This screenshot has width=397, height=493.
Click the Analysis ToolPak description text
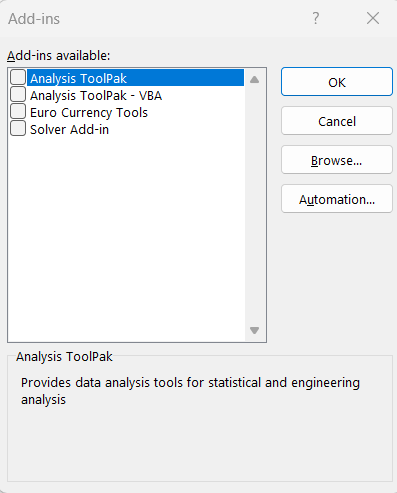pos(190,391)
